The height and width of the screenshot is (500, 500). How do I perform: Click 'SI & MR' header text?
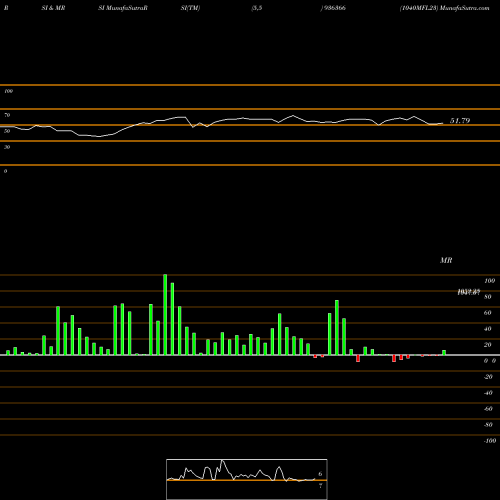tap(53, 8)
